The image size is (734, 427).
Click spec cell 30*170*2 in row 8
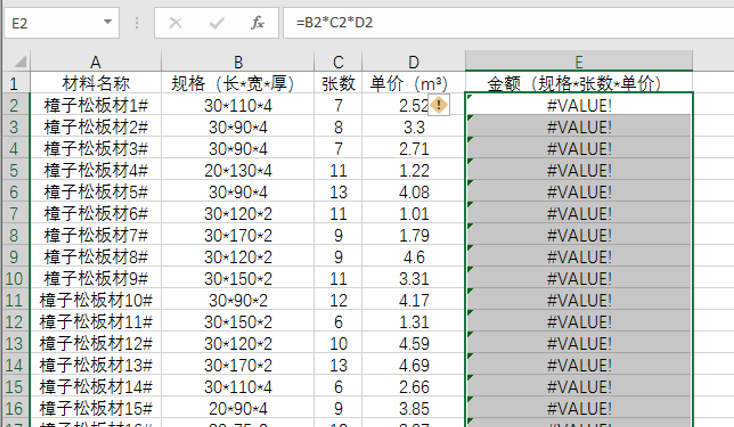coord(238,235)
